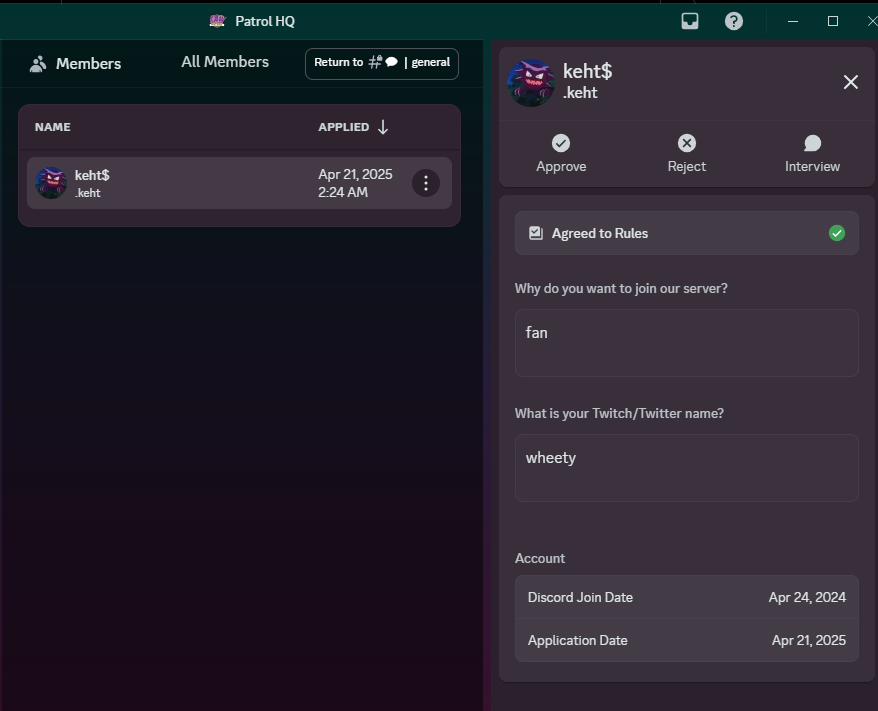Viewport: 878px width, 711px height.
Task: Click the Members people icon
Action: point(38,64)
